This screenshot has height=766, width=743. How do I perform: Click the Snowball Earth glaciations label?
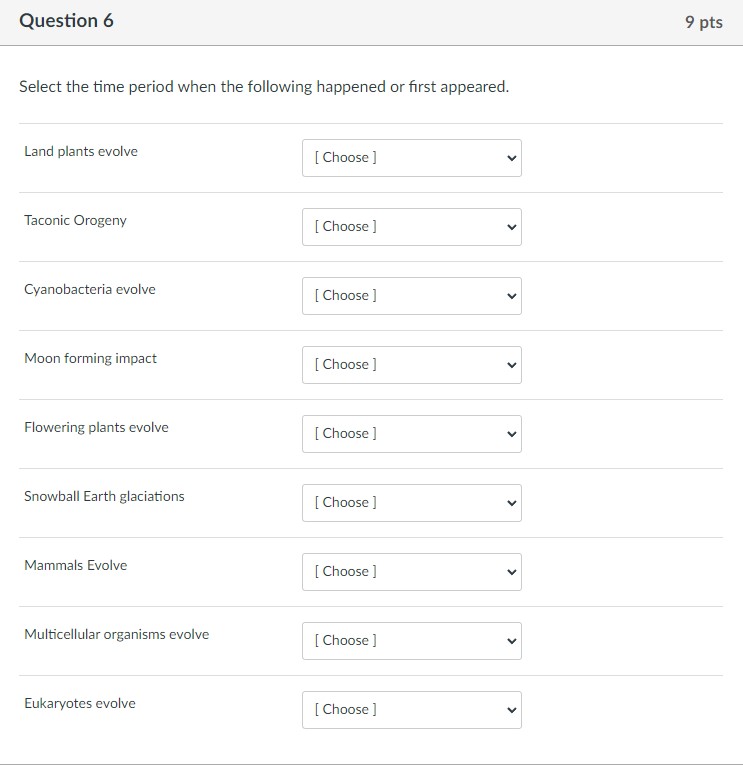tap(105, 497)
